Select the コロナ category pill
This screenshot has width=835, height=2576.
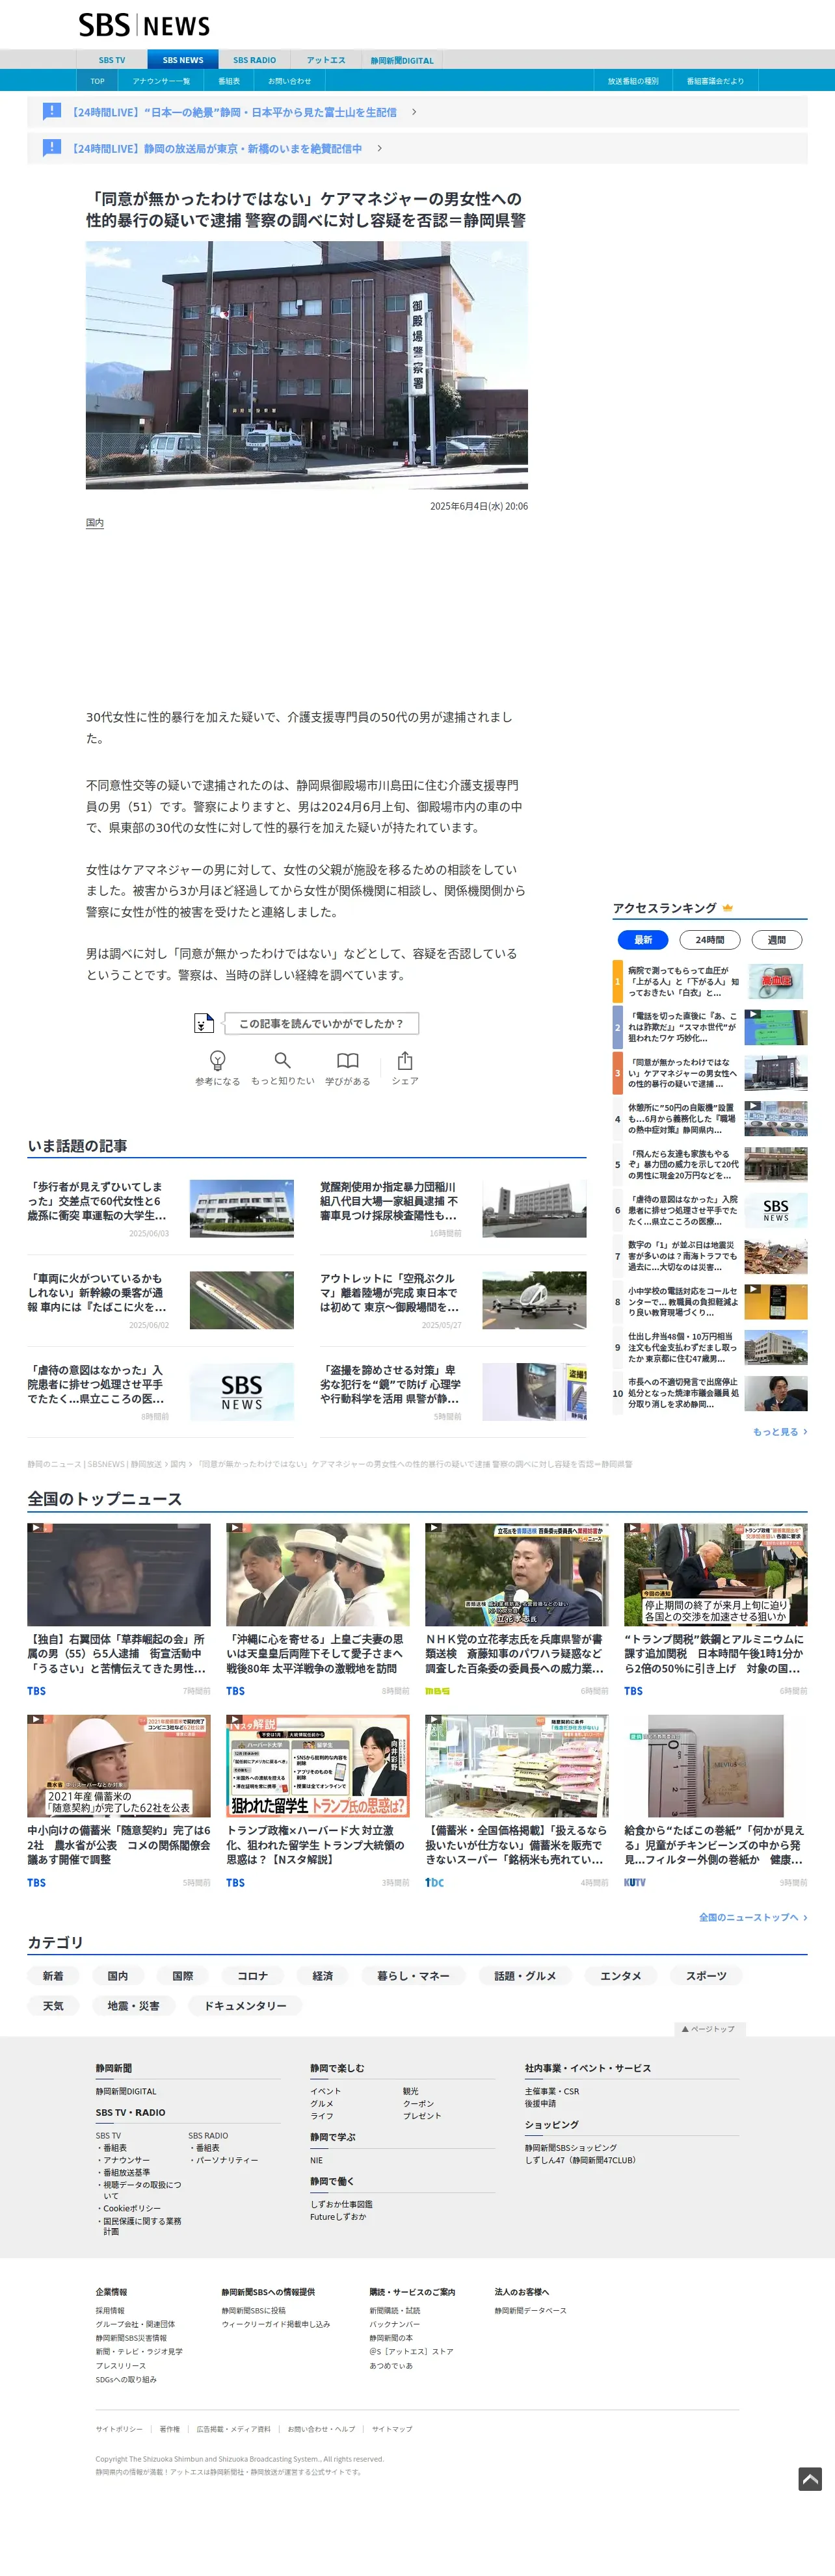[253, 1975]
